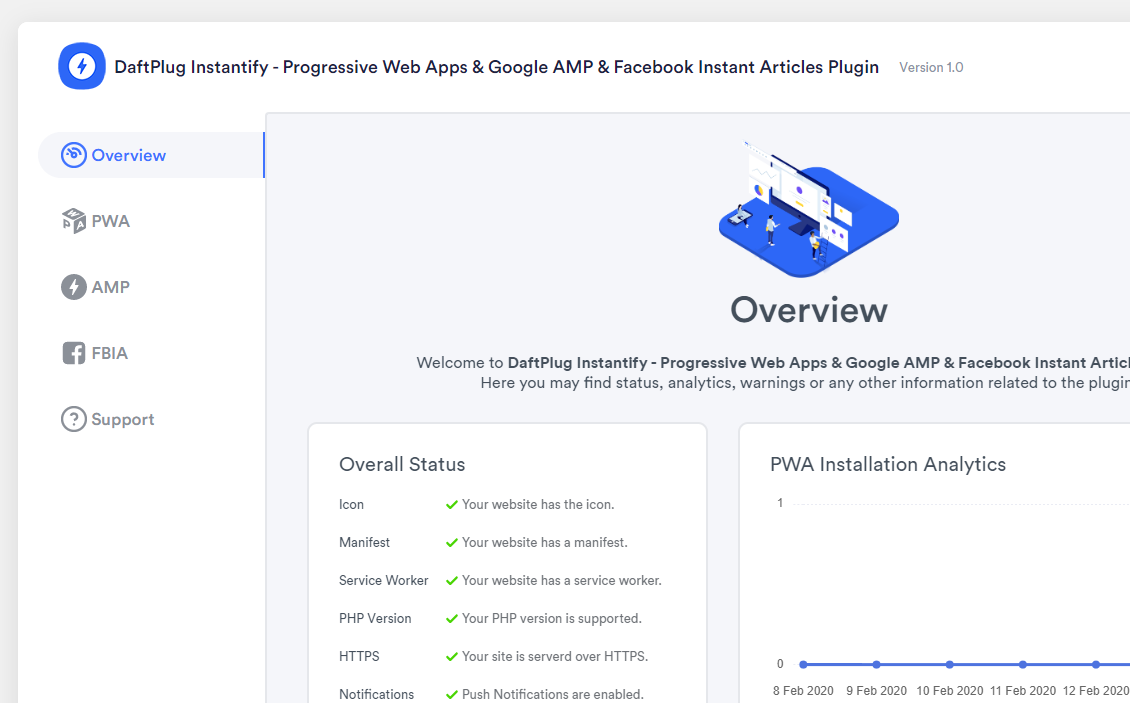Click the chart y-axis value 0
This screenshot has height=703, width=1130.
[x=780, y=663]
